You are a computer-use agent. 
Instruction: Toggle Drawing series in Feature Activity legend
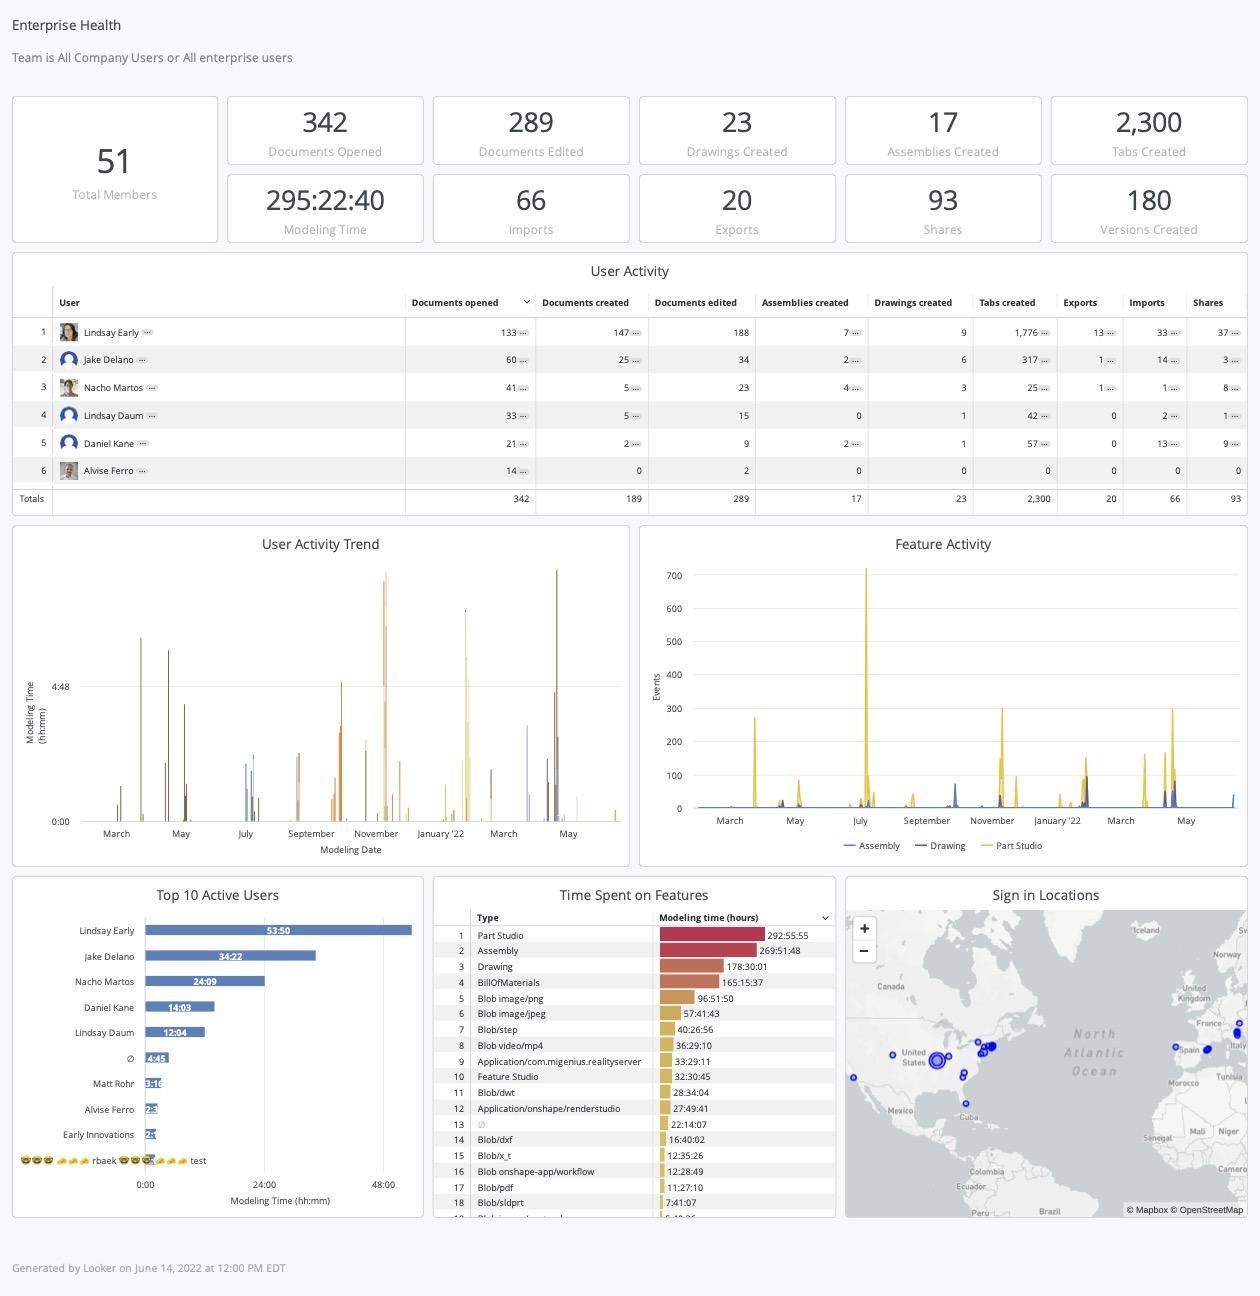[940, 846]
